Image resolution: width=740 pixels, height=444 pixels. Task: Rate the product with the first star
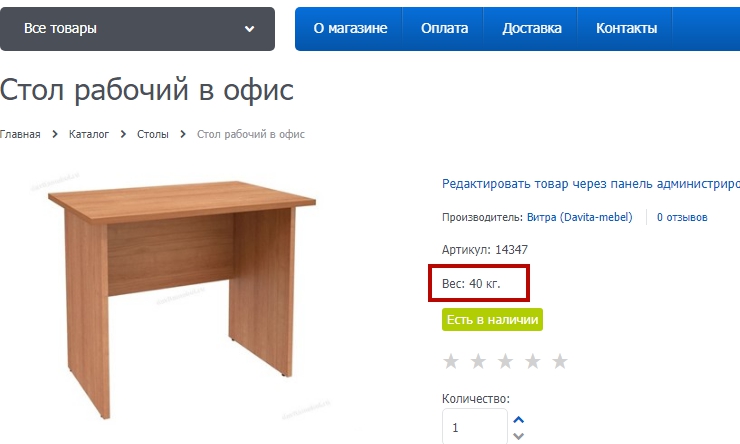click(x=451, y=361)
